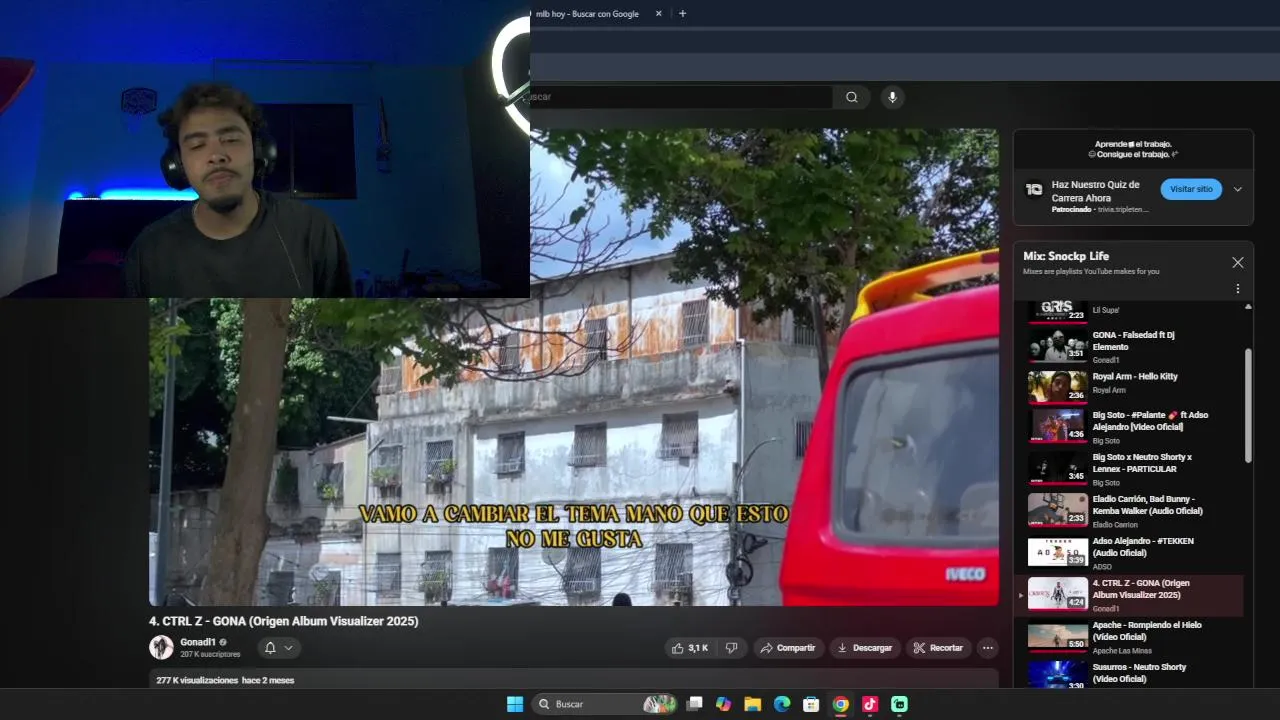Play 'Eladio Carrión, Bad Bunny - Kemba Walker'
This screenshot has width=1280, height=720.
pos(1130,510)
